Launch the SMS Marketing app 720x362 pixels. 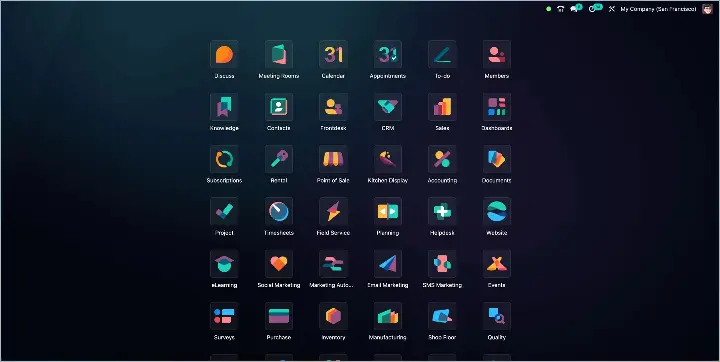click(442, 264)
